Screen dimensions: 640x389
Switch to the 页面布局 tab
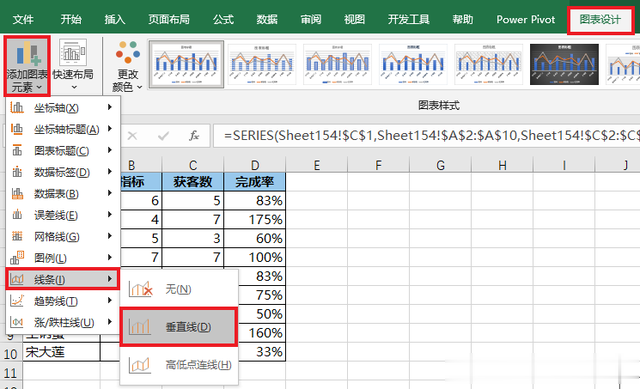pyautogui.click(x=169, y=19)
